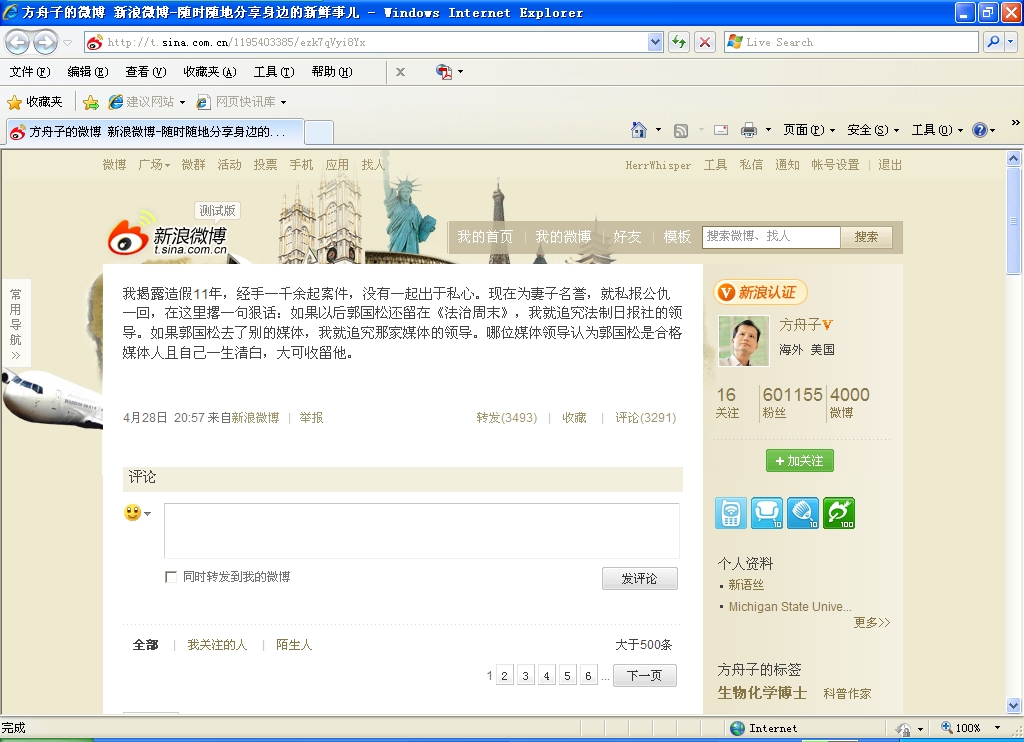Click the PDF converter toolbar icon
Image resolution: width=1024 pixels, height=742 pixels.
tap(444, 72)
